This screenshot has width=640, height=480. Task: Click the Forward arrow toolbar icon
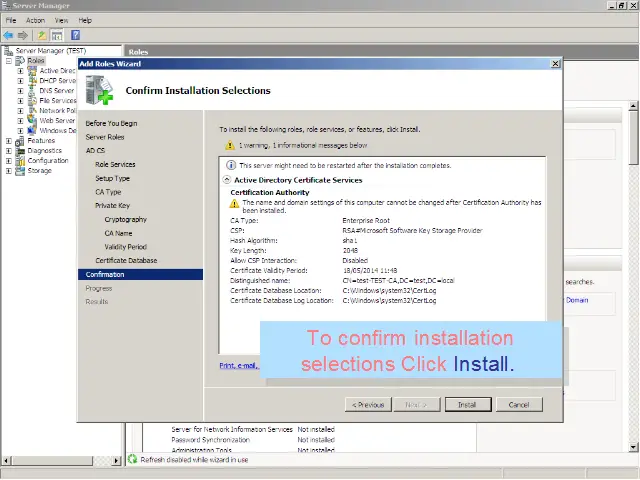pyautogui.click(x=22, y=35)
